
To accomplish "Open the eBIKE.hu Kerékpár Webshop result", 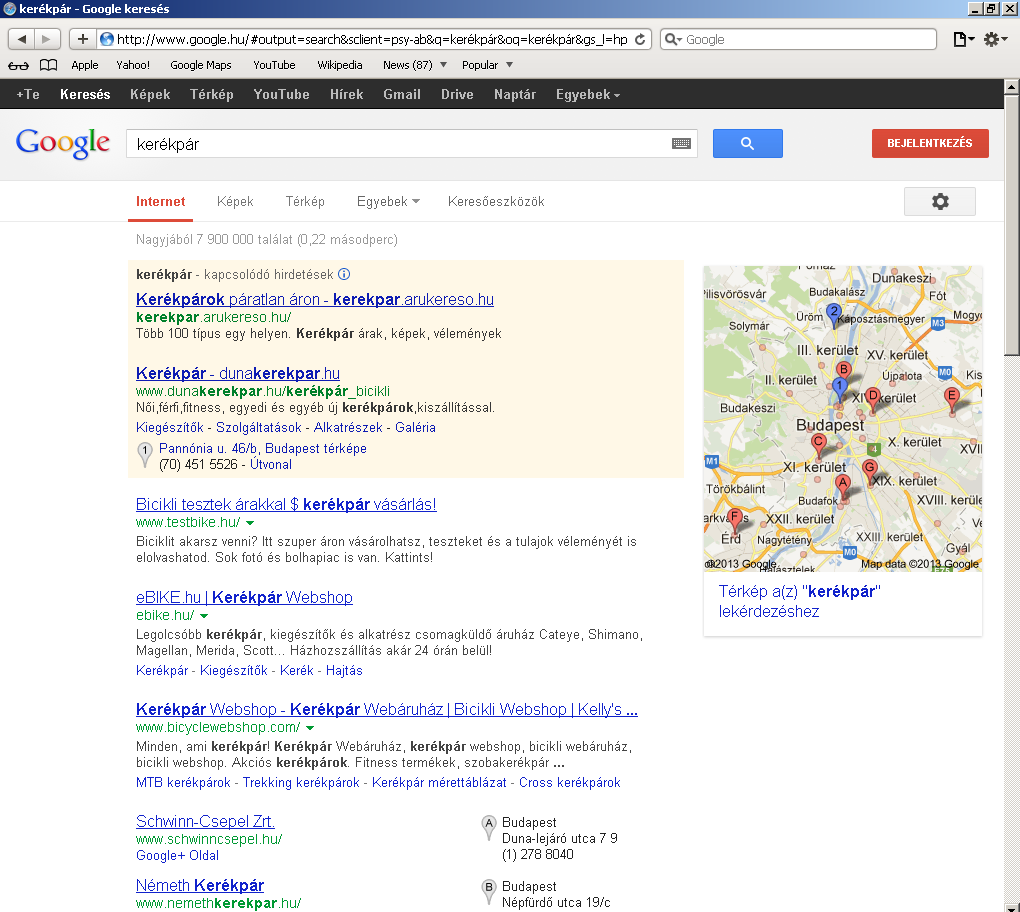I will 244,597.
